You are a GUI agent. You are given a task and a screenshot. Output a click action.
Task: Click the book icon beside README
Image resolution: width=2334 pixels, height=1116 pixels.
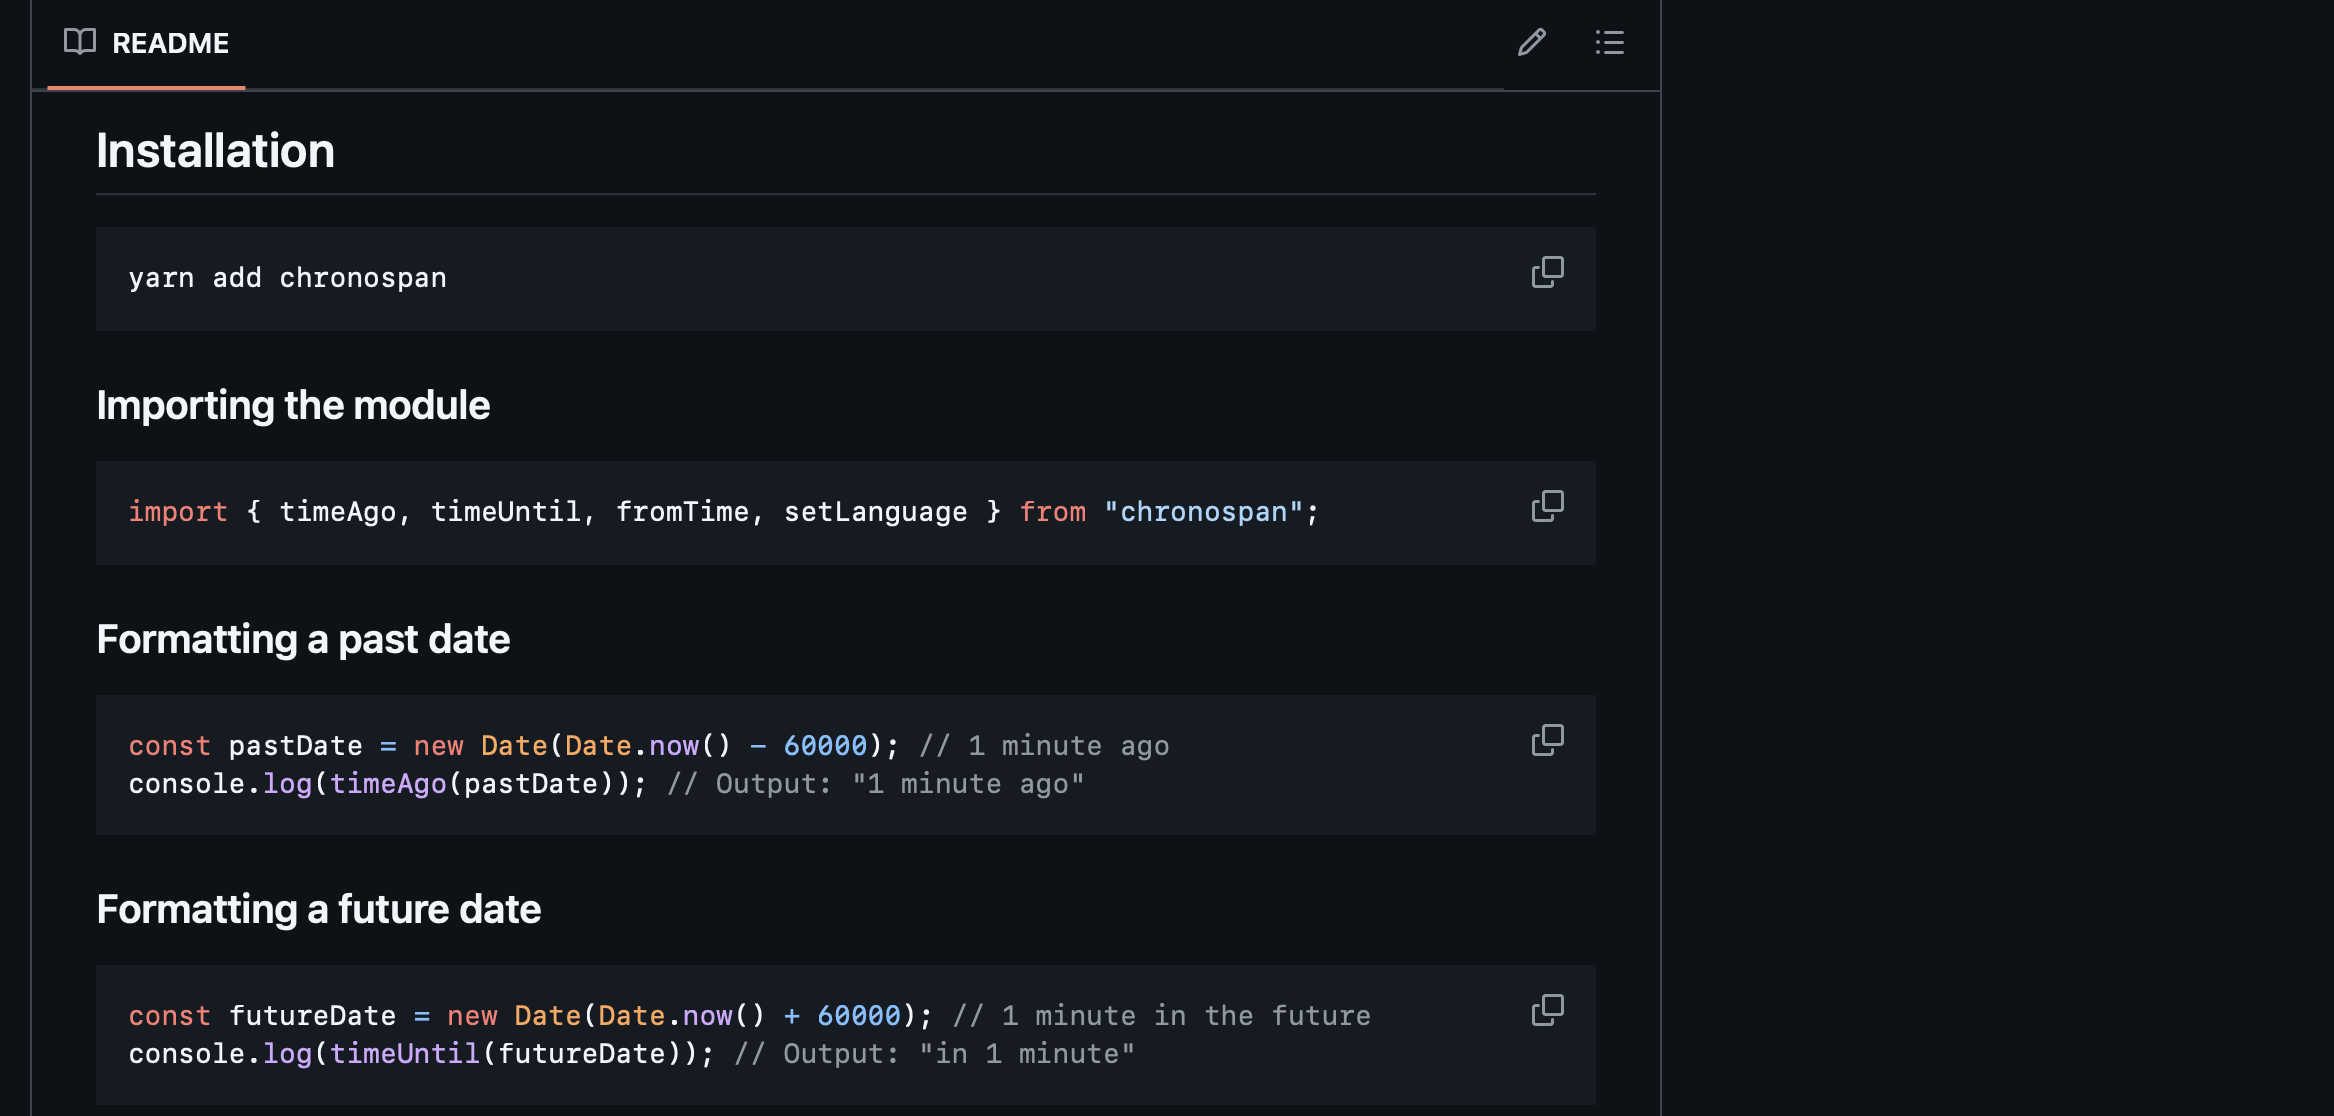80,42
